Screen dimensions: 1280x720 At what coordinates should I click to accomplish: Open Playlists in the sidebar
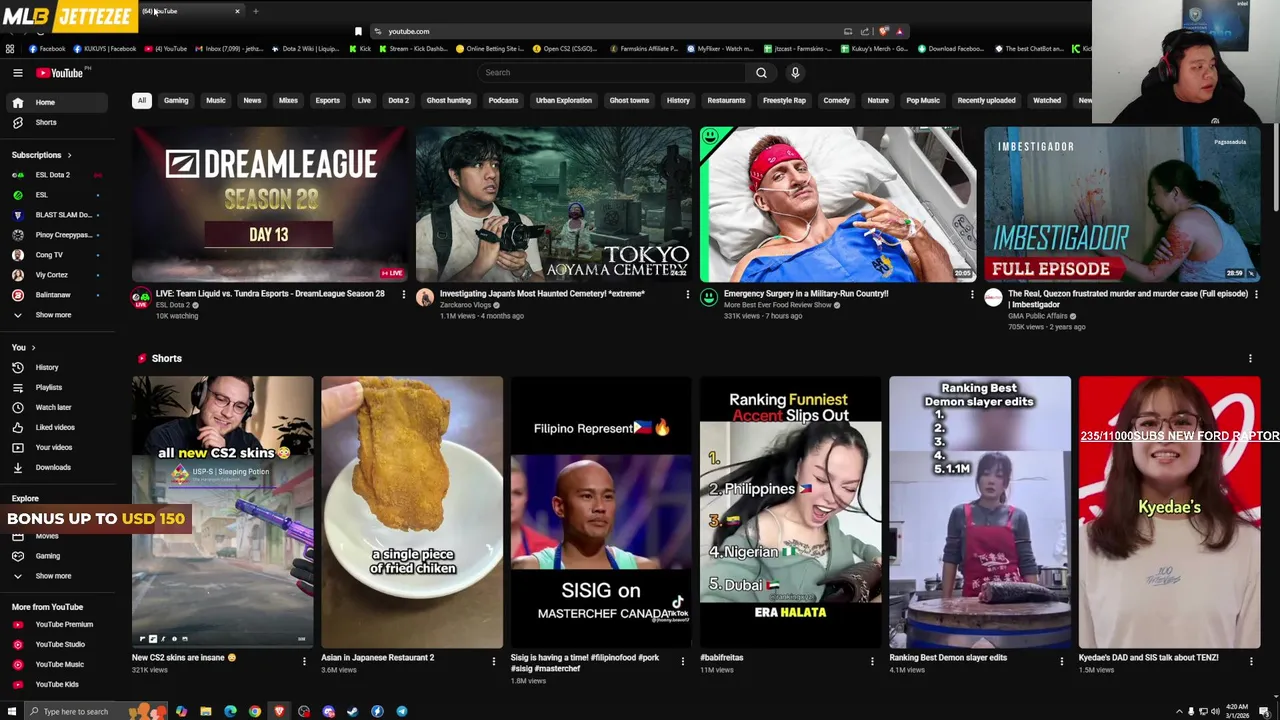56,387
